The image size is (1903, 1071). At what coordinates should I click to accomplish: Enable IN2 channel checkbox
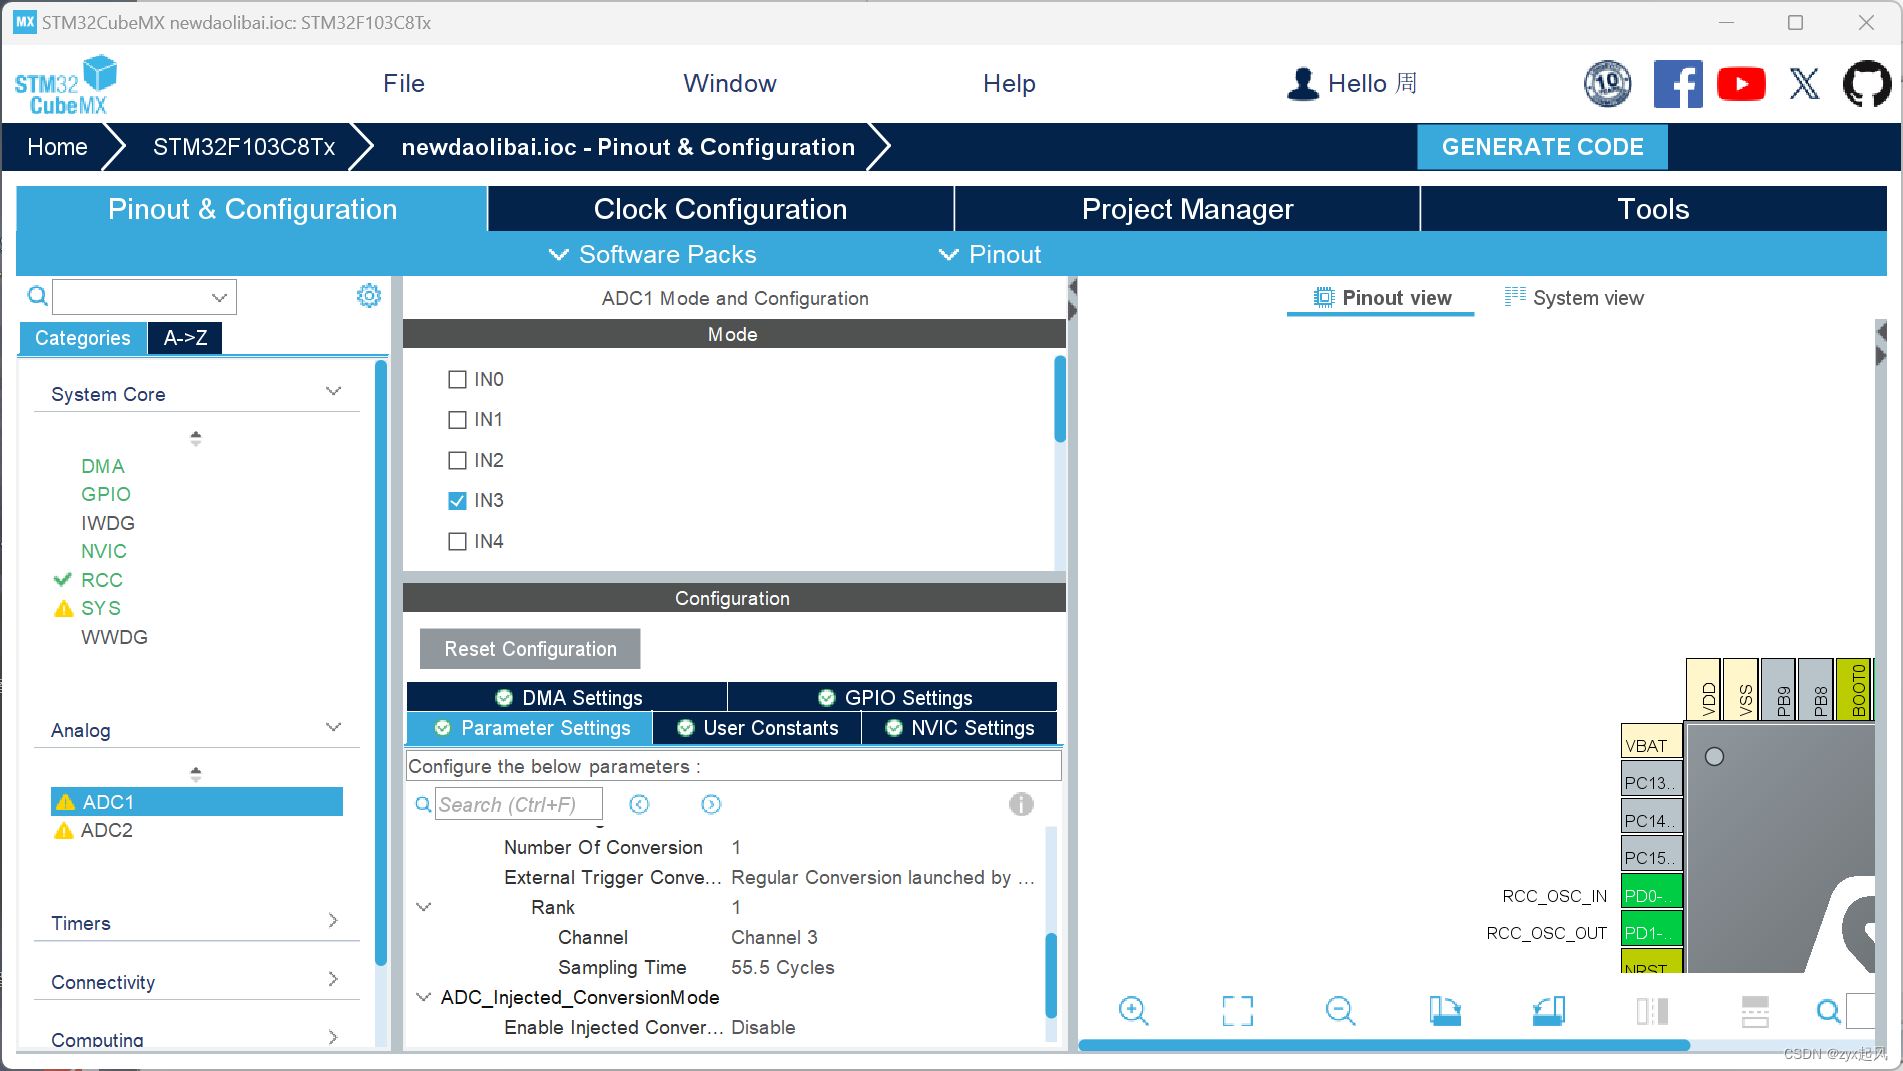(x=457, y=461)
